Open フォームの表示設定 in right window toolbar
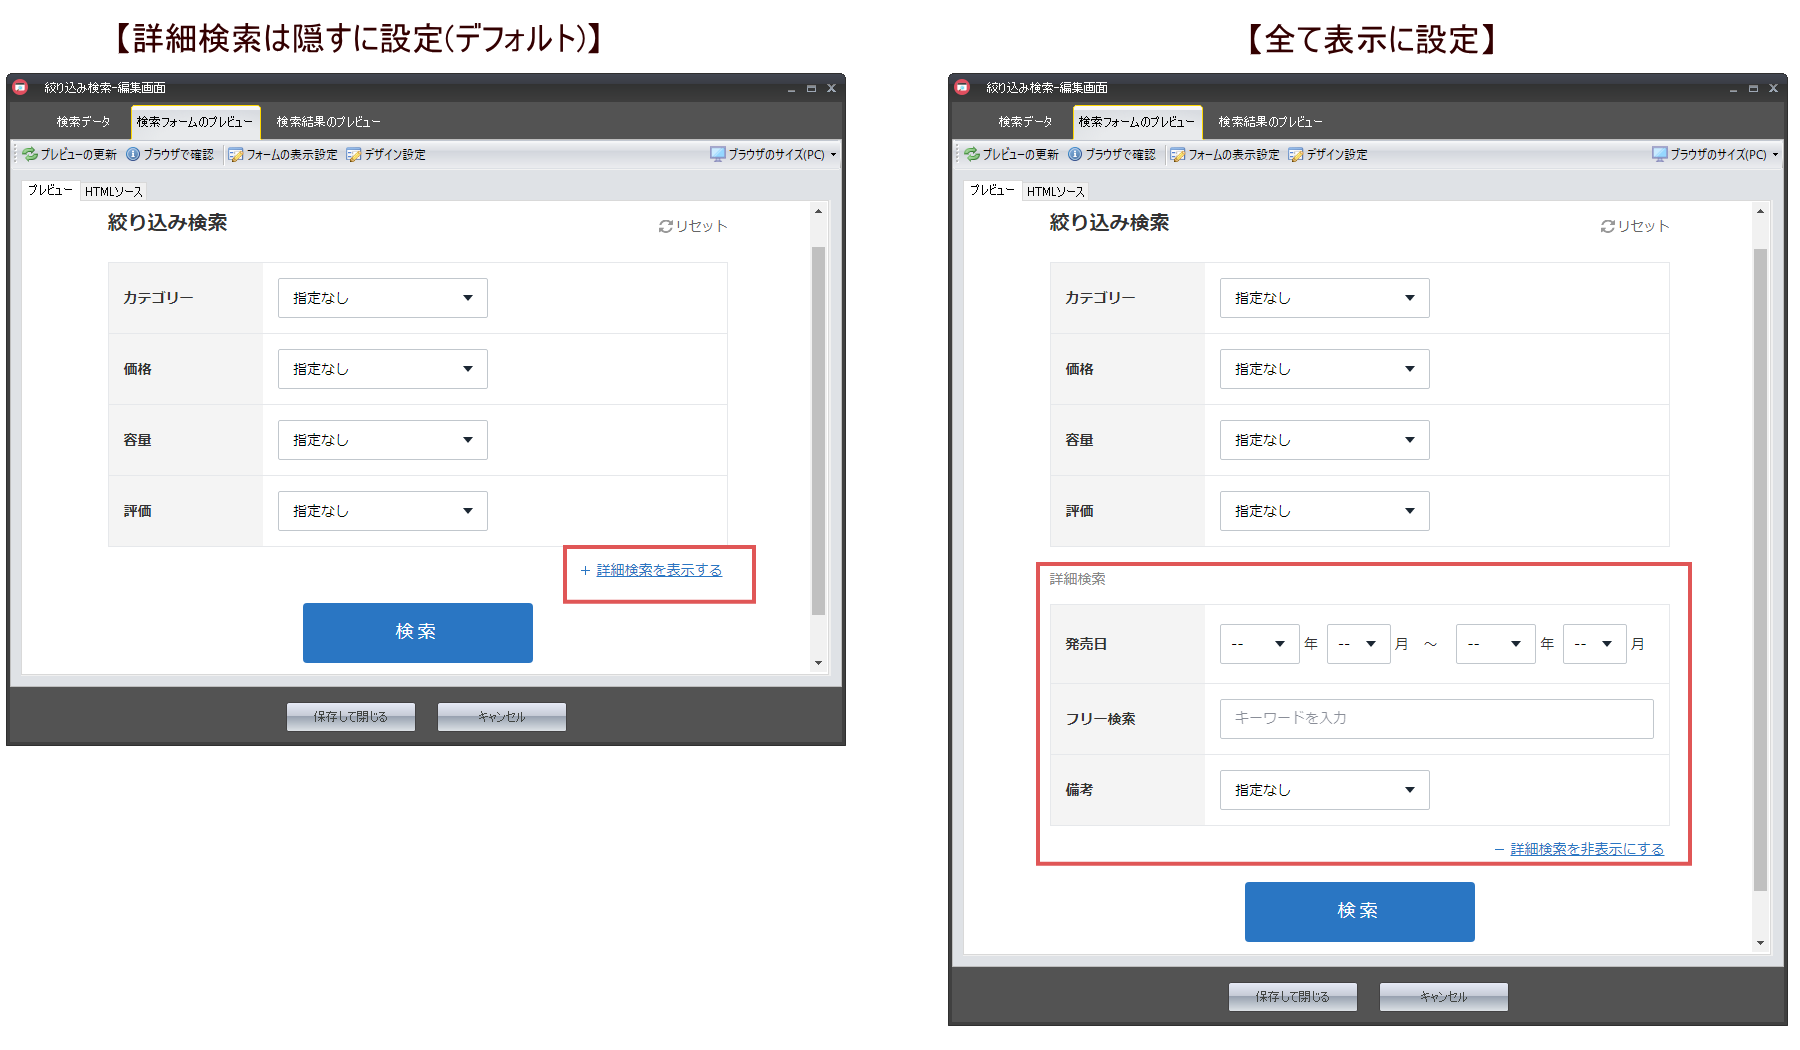This screenshot has width=1800, height=1050. [x=1225, y=154]
